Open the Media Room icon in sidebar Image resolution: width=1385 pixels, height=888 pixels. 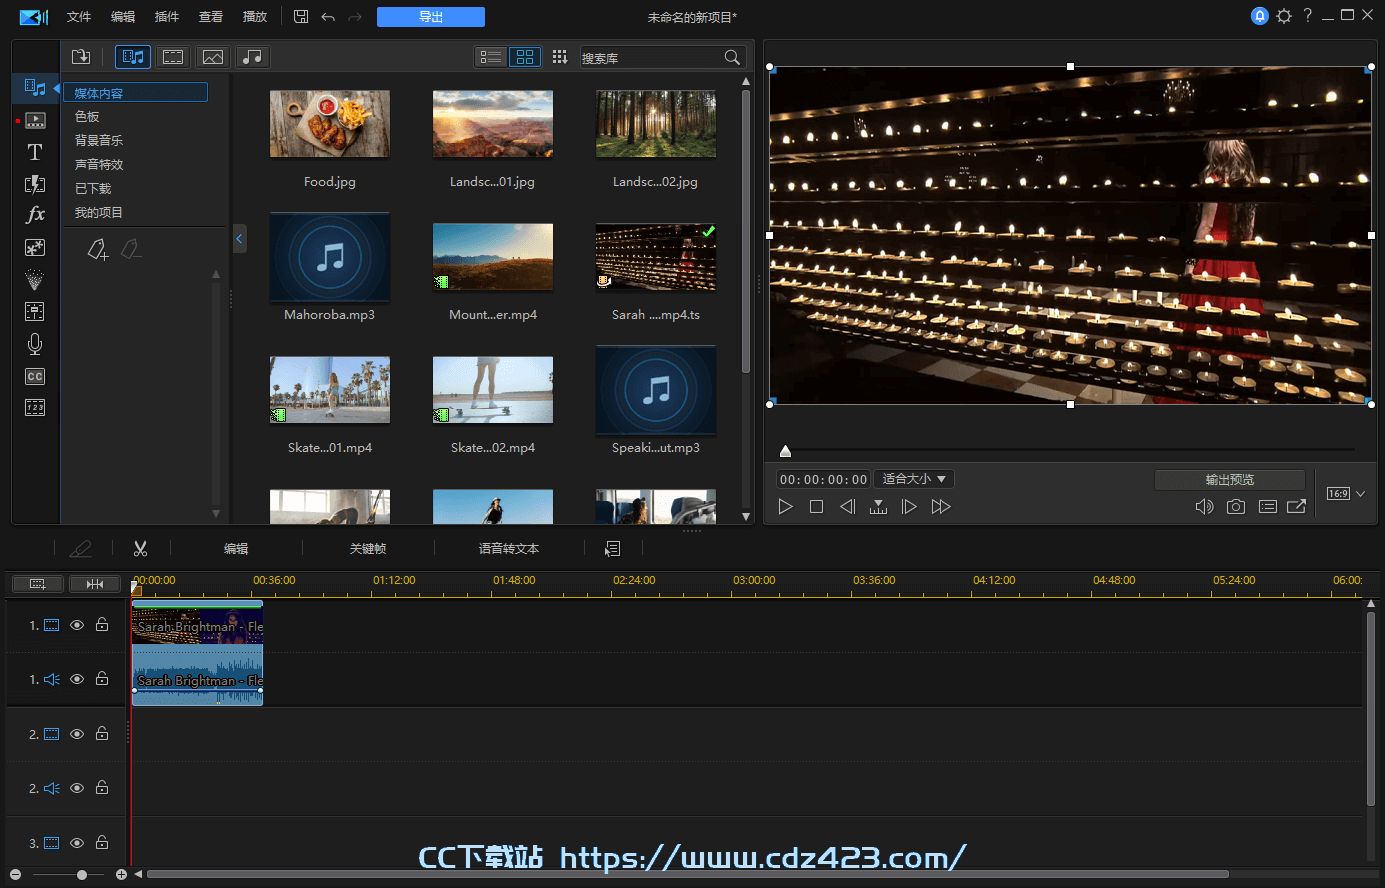[35, 88]
